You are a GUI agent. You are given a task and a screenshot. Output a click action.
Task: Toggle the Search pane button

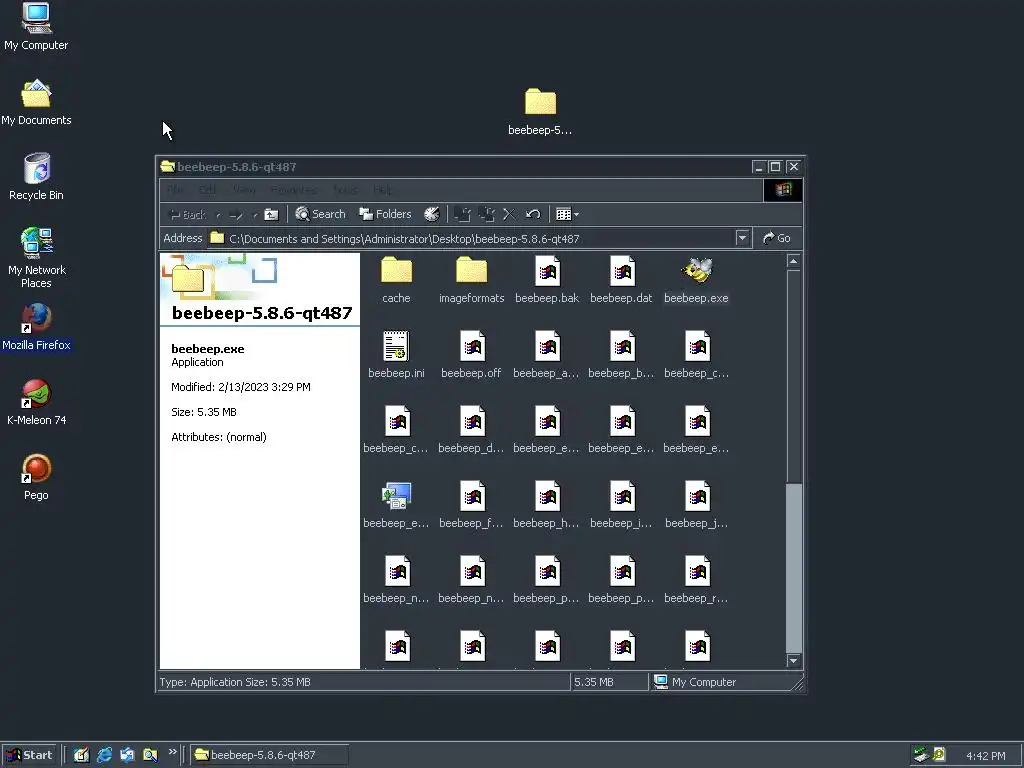pos(320,214)
